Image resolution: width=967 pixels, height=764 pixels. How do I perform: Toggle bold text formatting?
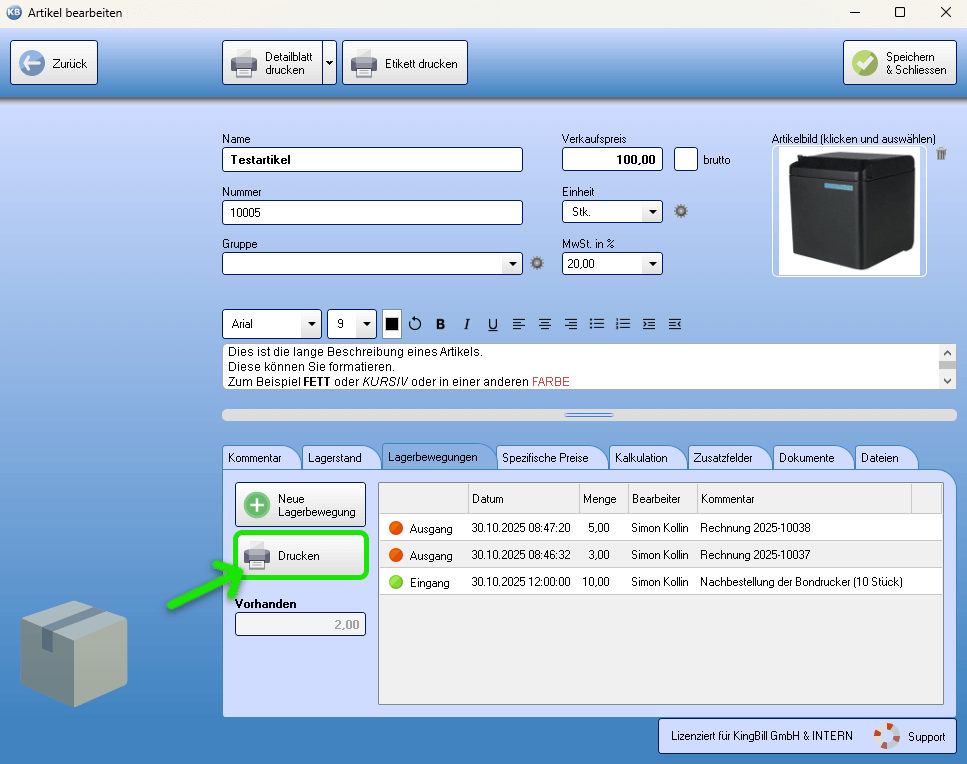tap(440, 324)
